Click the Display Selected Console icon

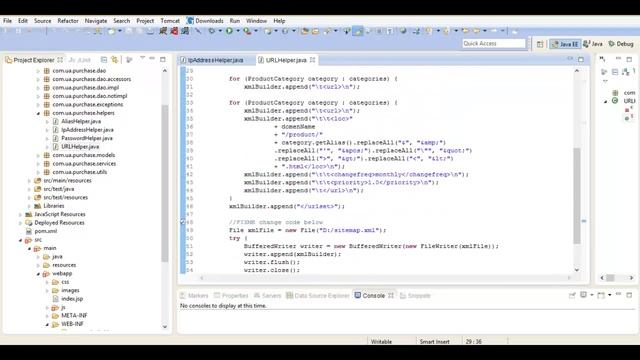584,295
